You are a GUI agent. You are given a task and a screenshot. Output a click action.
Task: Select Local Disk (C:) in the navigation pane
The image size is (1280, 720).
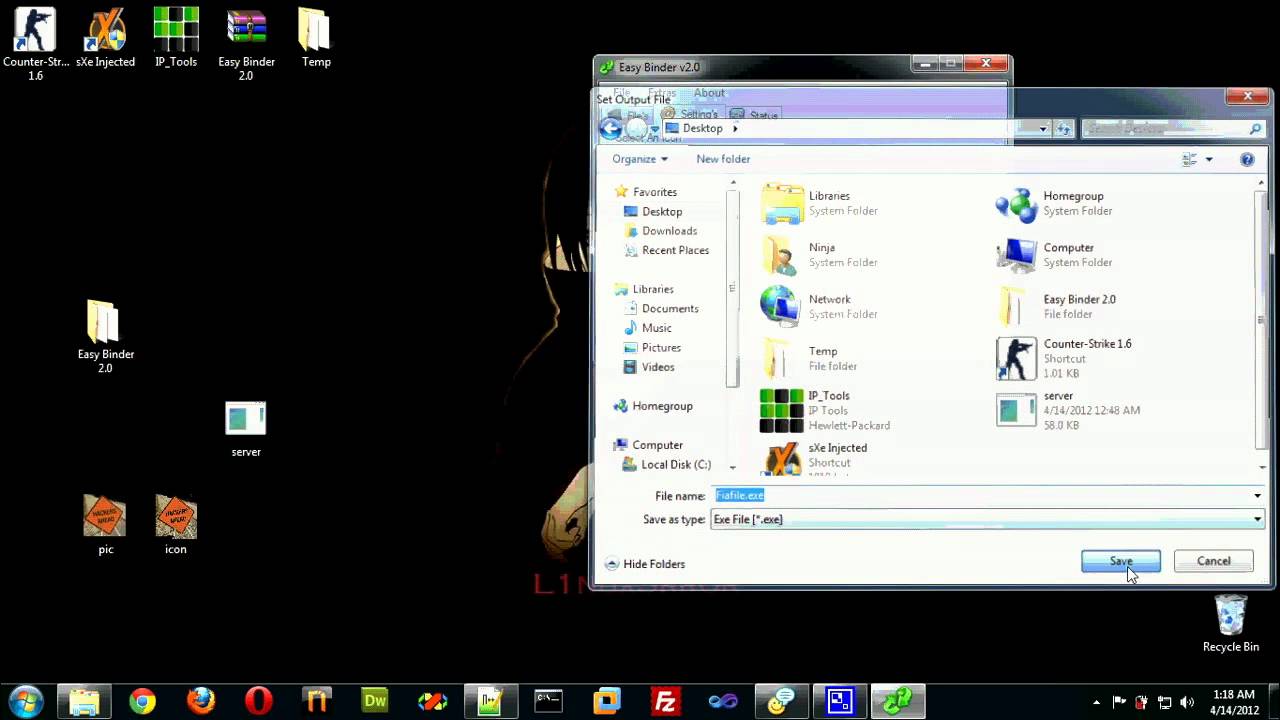pos(666,465)
